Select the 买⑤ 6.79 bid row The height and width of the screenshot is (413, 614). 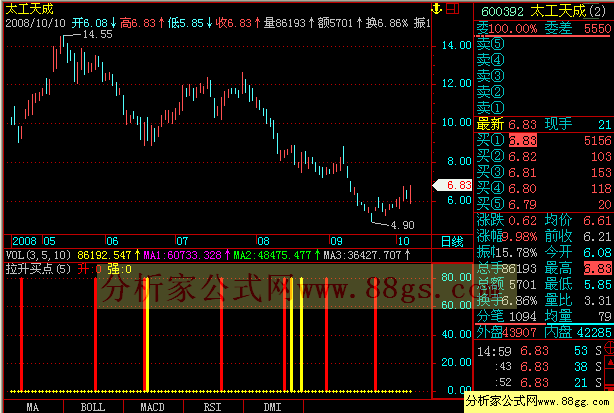click(x=544, y=204)
